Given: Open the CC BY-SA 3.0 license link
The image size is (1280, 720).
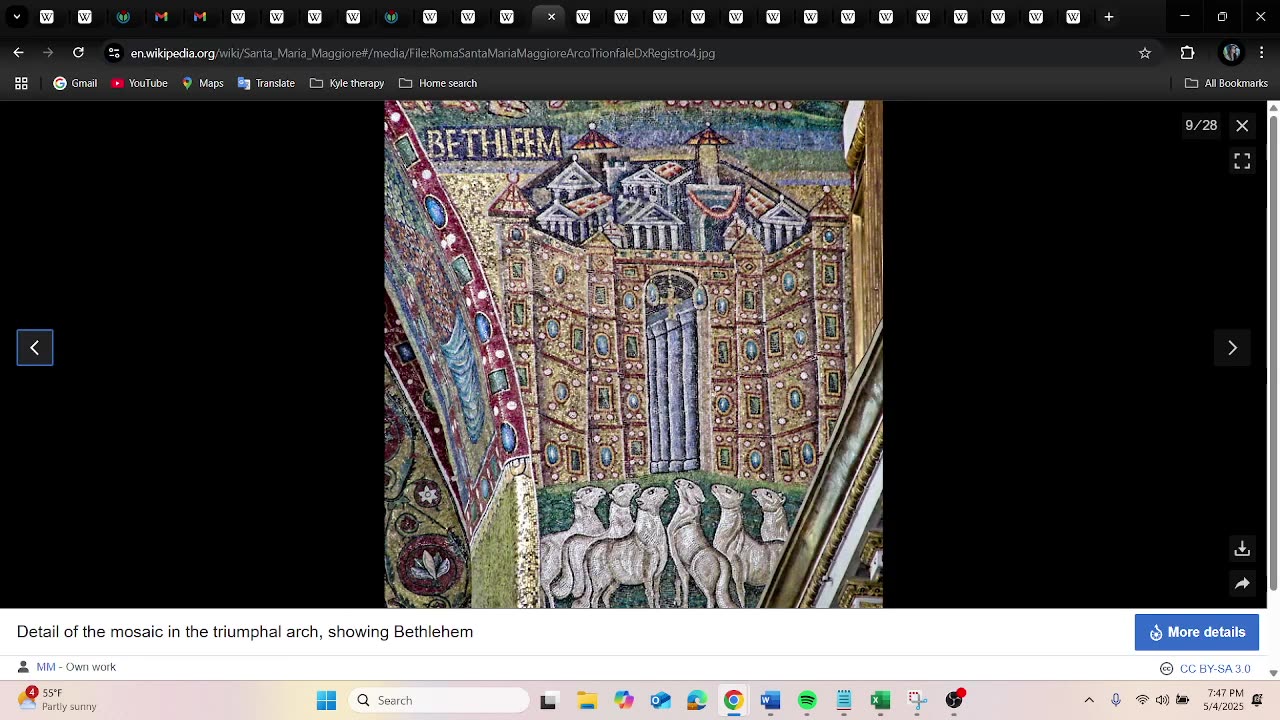Looking at the screenshot, I should (x=1215, y=668).
